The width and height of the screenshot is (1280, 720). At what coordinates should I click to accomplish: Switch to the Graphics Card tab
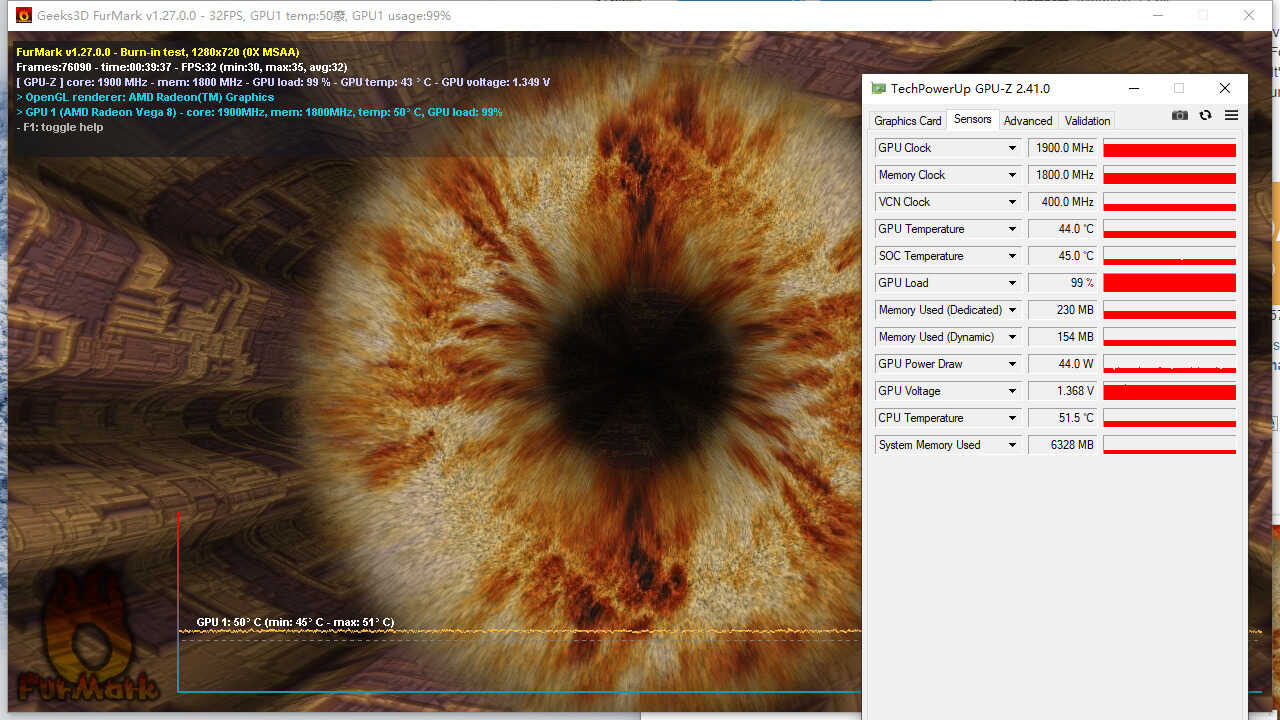[908, 120]
